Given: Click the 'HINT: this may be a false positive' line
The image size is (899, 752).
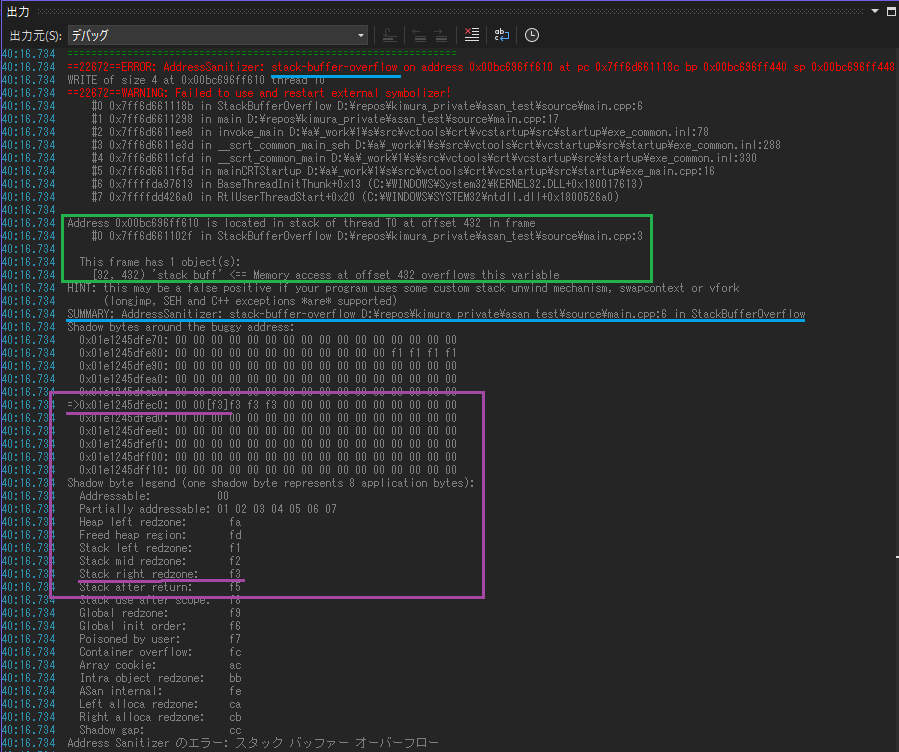Looking at the screenshot, I should tap(404, 288).
